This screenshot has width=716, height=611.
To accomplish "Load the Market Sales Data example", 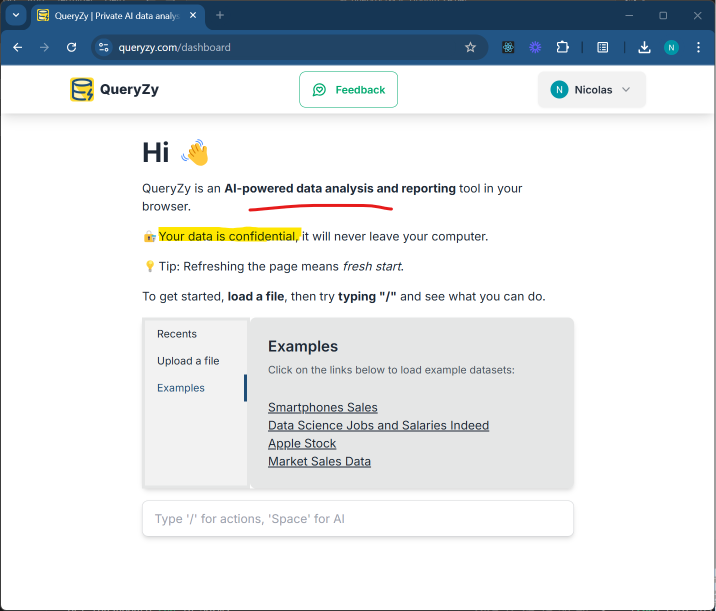I will click(x=319, y=461).
